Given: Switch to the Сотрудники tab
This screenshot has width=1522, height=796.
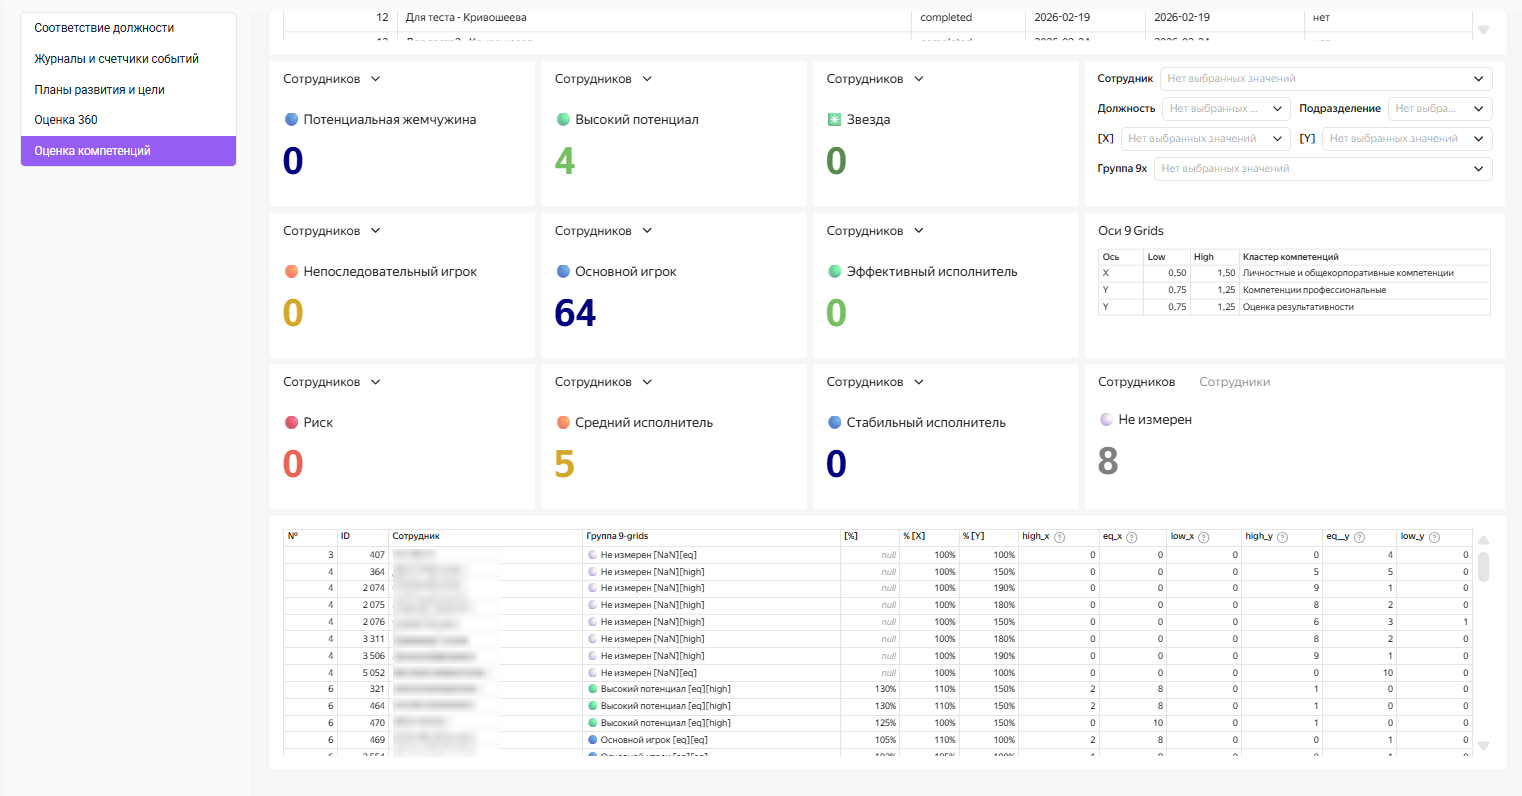Looking at the screenshot, I should pyautogui.click(x=1234, y=382).
